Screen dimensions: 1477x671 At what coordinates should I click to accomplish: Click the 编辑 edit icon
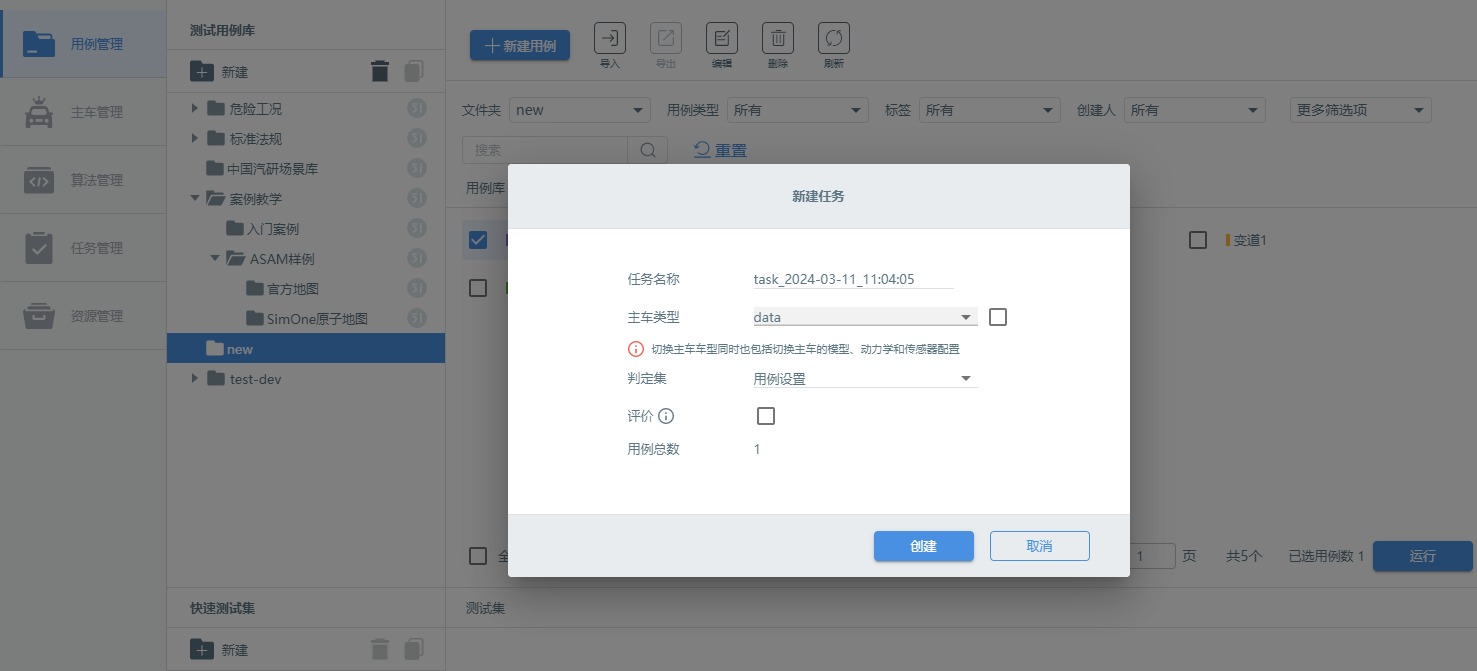click(x=722, y=38)
